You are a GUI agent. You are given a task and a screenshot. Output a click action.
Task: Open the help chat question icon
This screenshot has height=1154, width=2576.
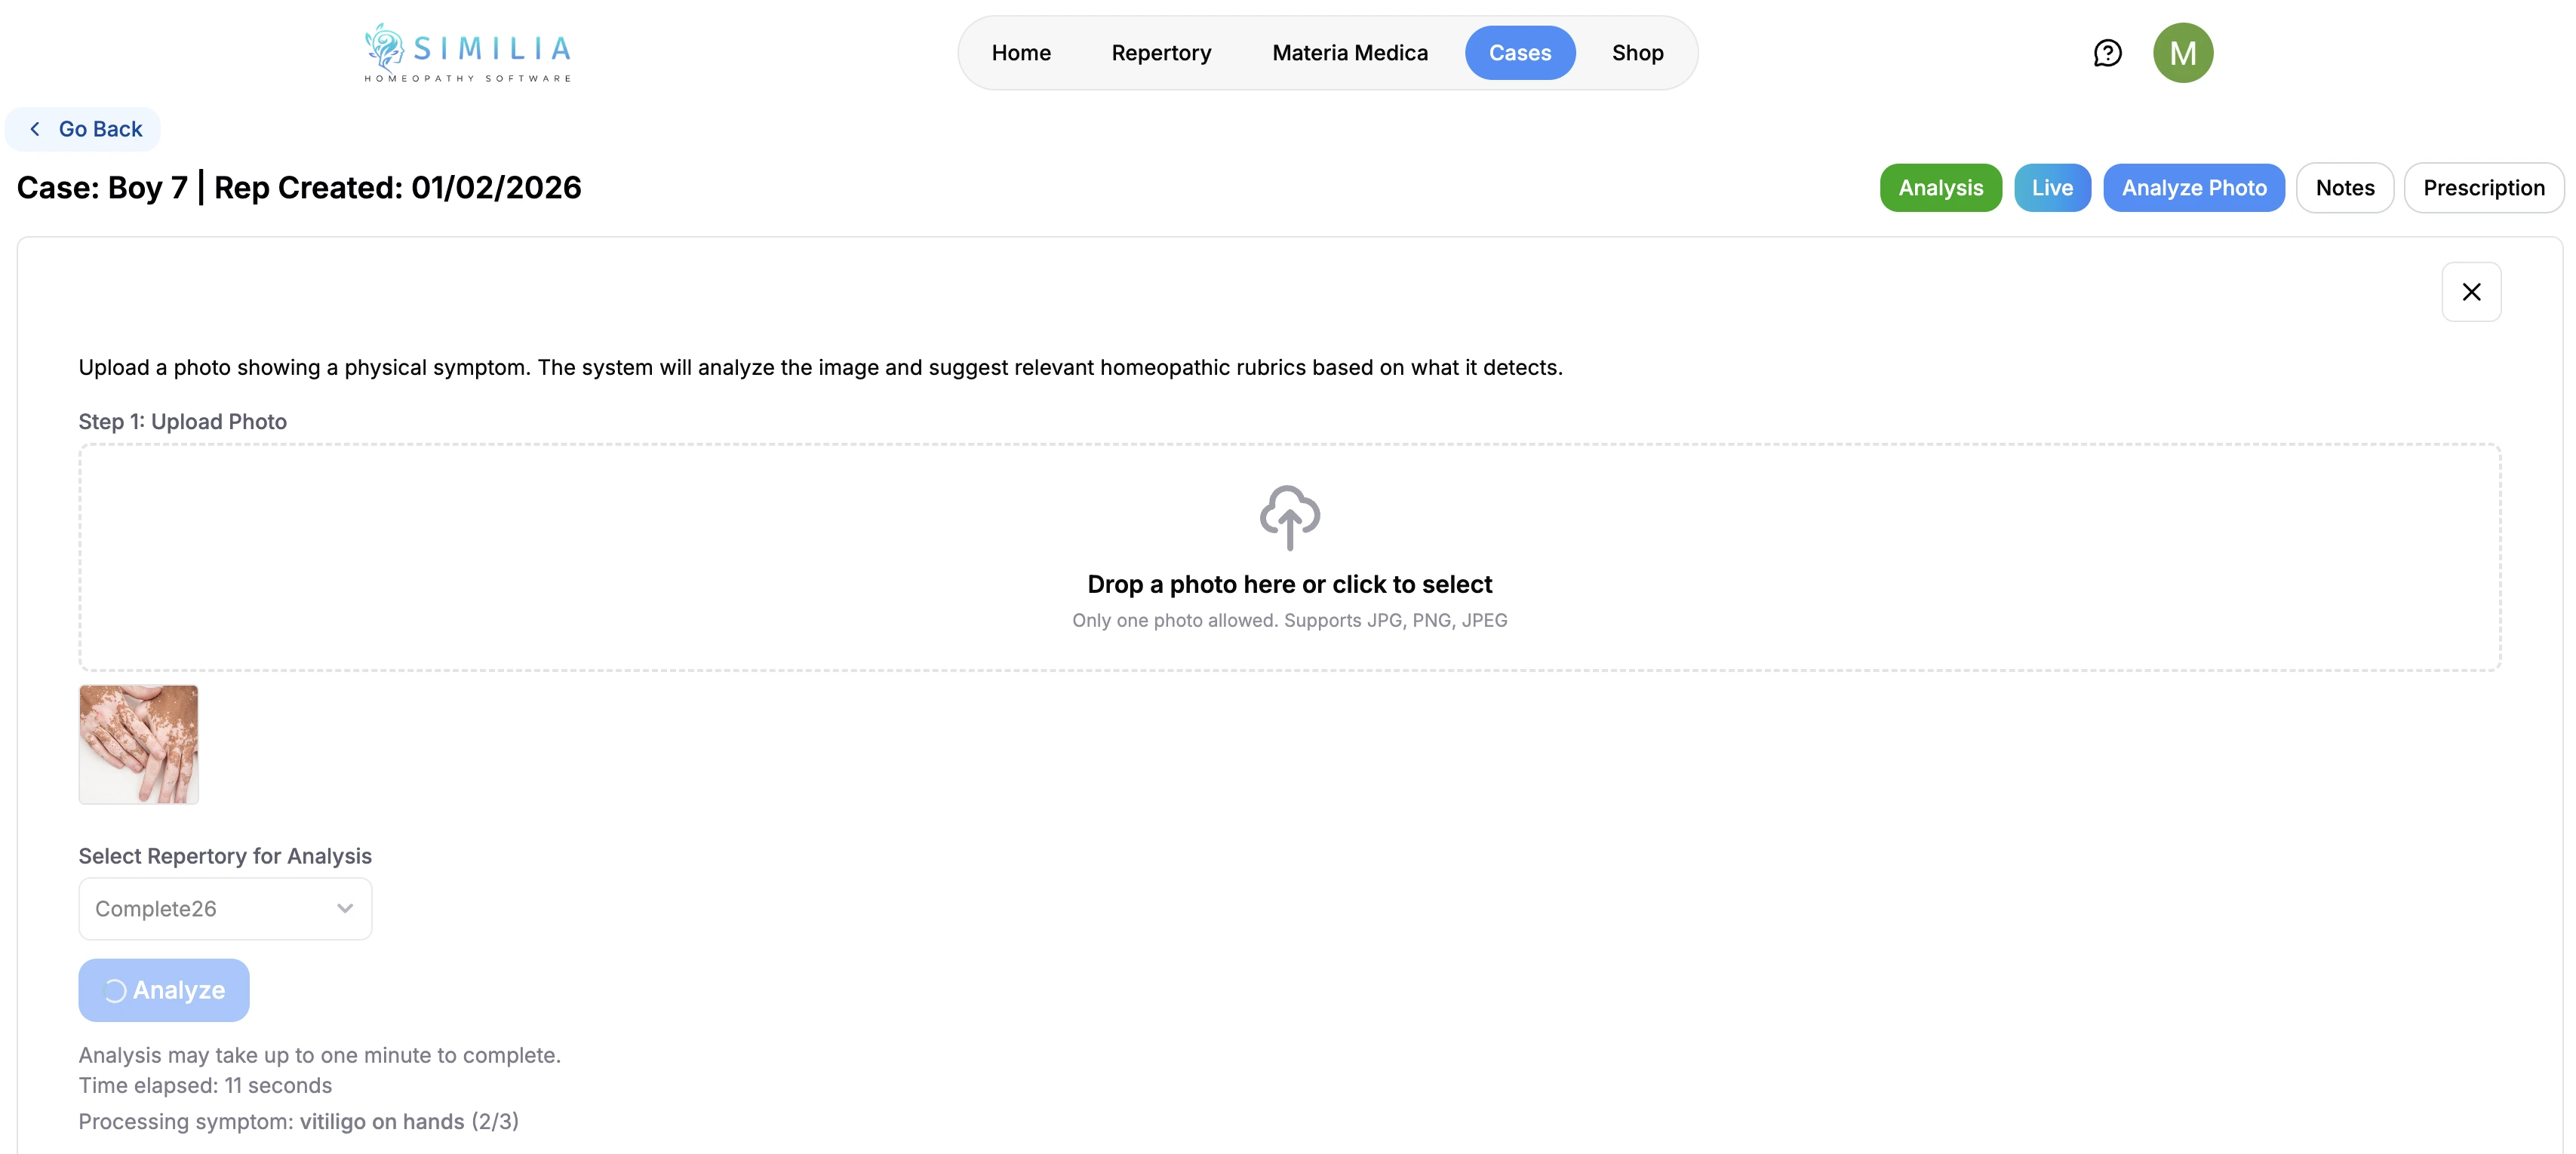[x=2107, y=53]
